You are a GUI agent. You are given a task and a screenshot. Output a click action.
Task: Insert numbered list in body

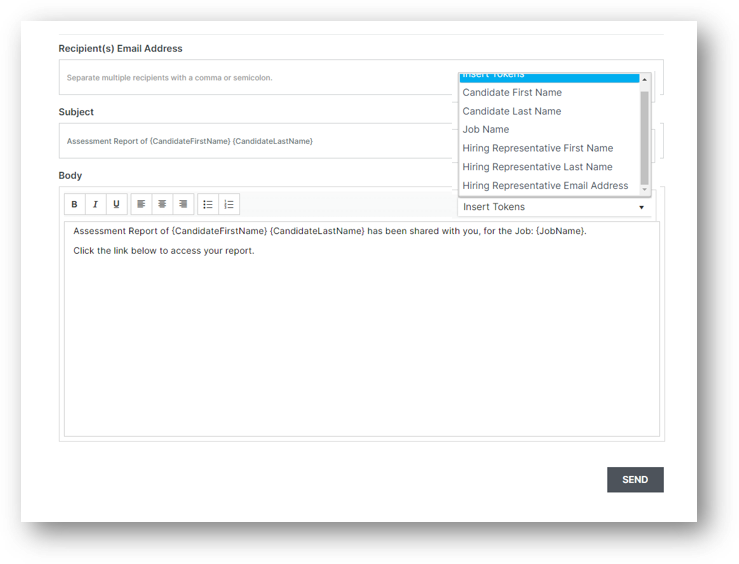[x=229, y=204]
